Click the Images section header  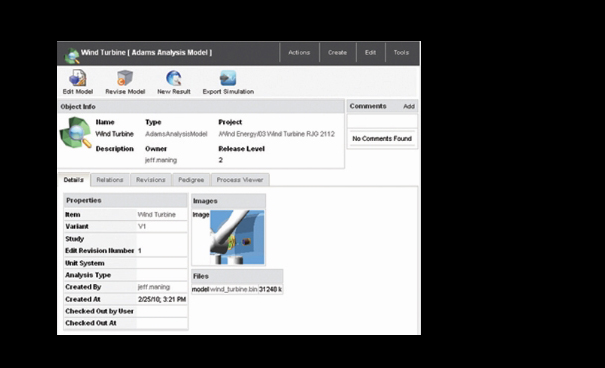coord(228,201)
